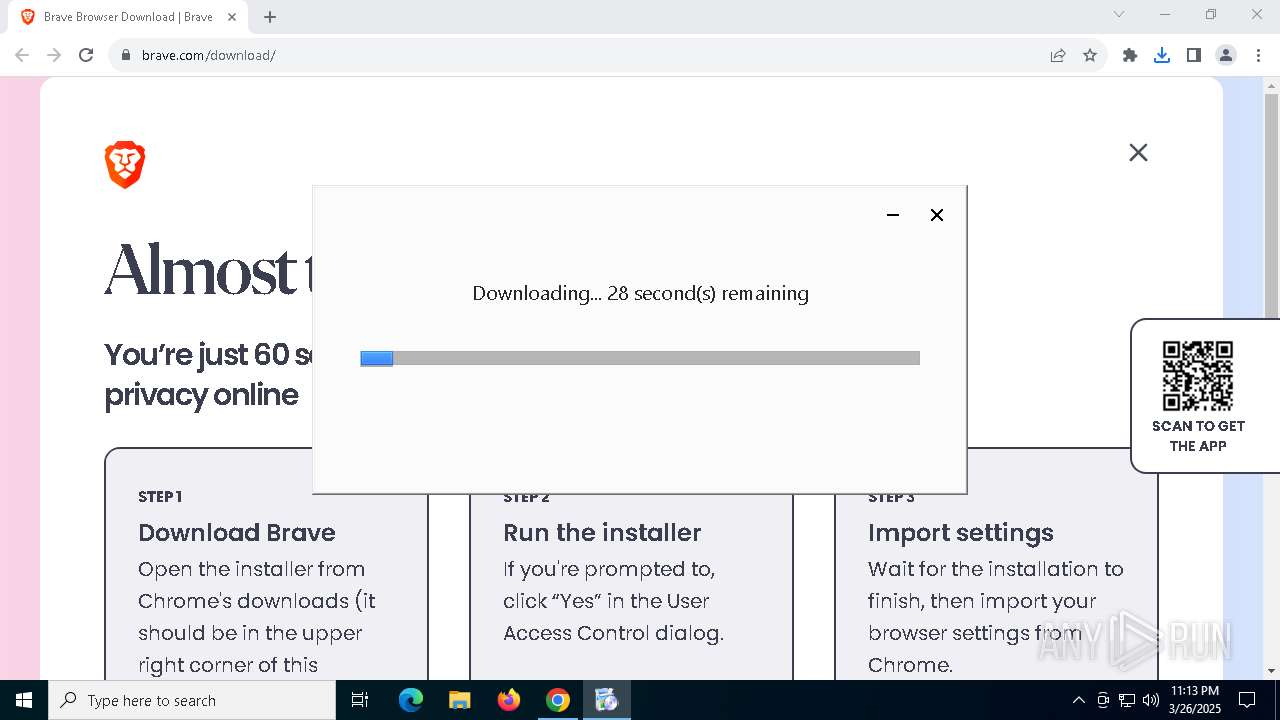Open tab search dropdown chevron
This screenshot has width=1280, height=720.
[x=1119, y=14]
